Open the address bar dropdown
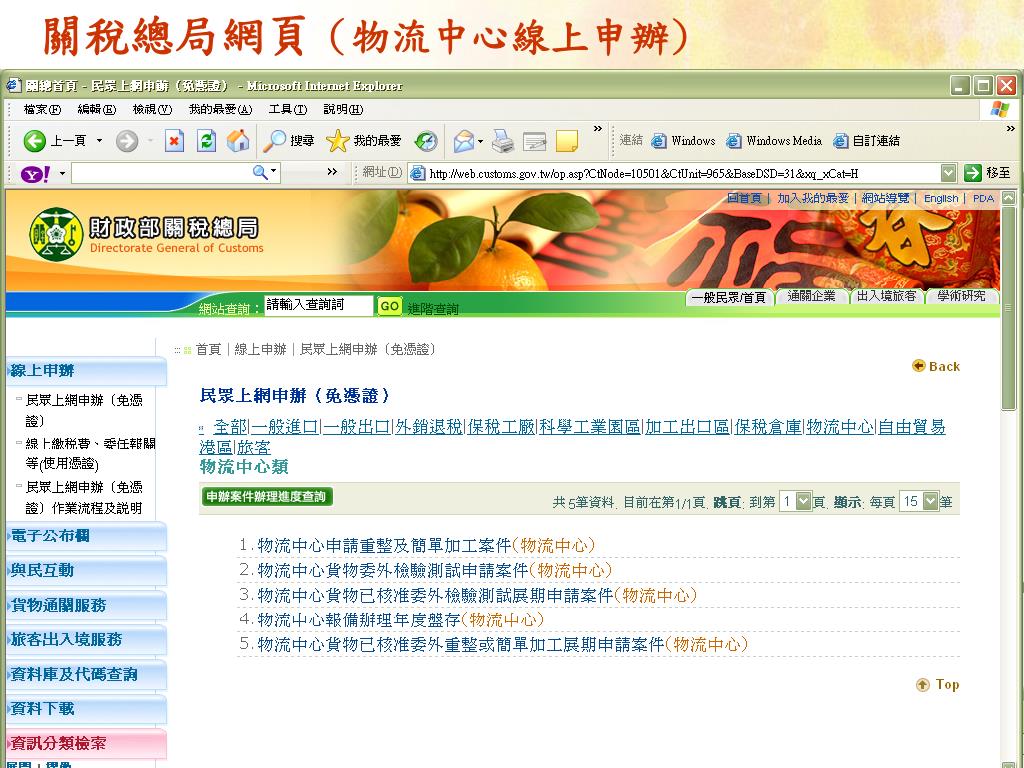The image size is (1024, 768). (948, 173)
